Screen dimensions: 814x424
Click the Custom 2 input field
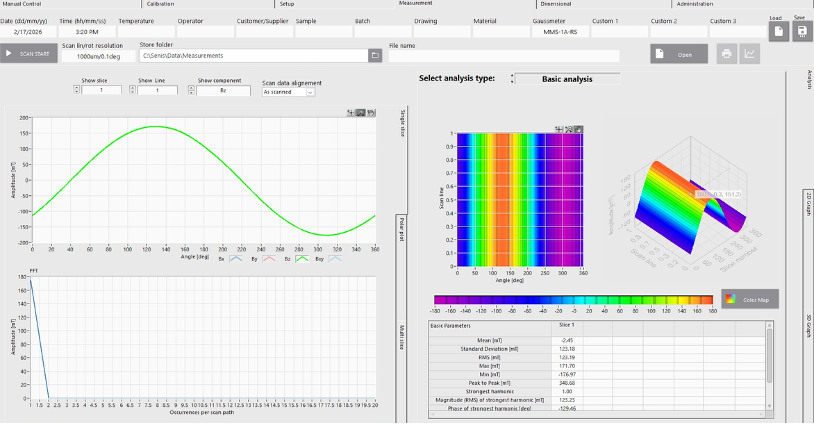pos(679,32)
